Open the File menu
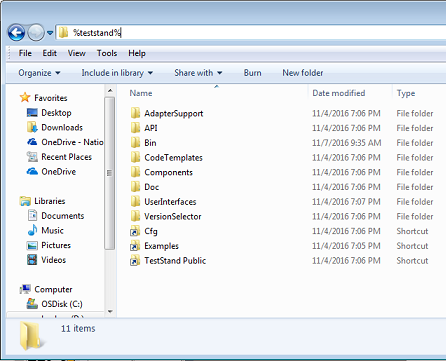 [25, 53]
